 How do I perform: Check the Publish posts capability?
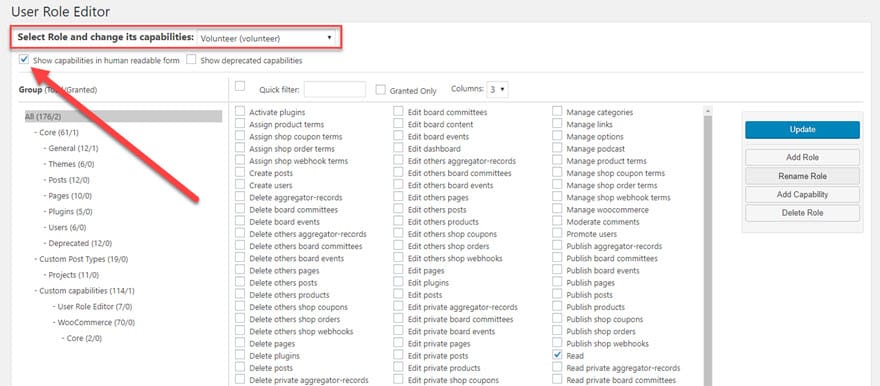click(x=557, y=294)
